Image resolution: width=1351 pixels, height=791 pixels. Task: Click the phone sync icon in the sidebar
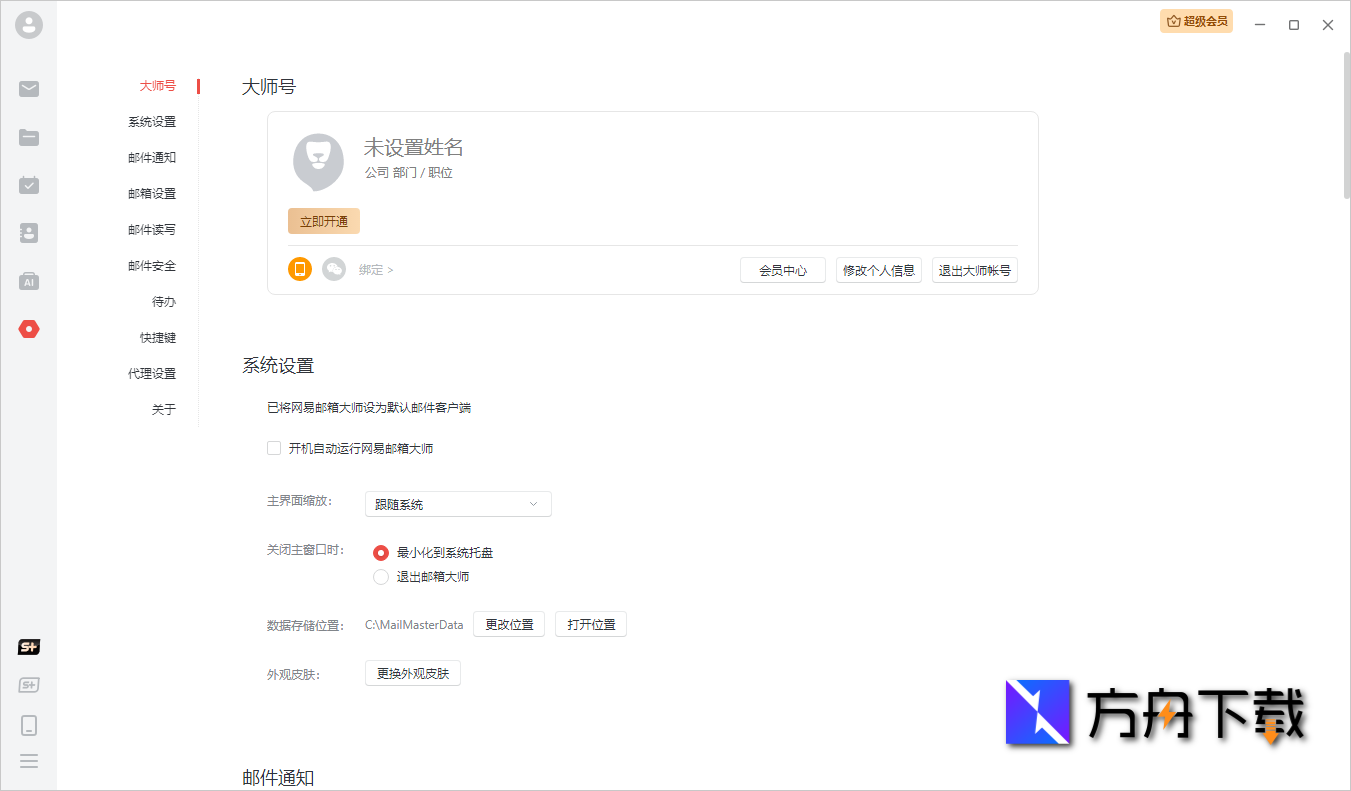29,724
